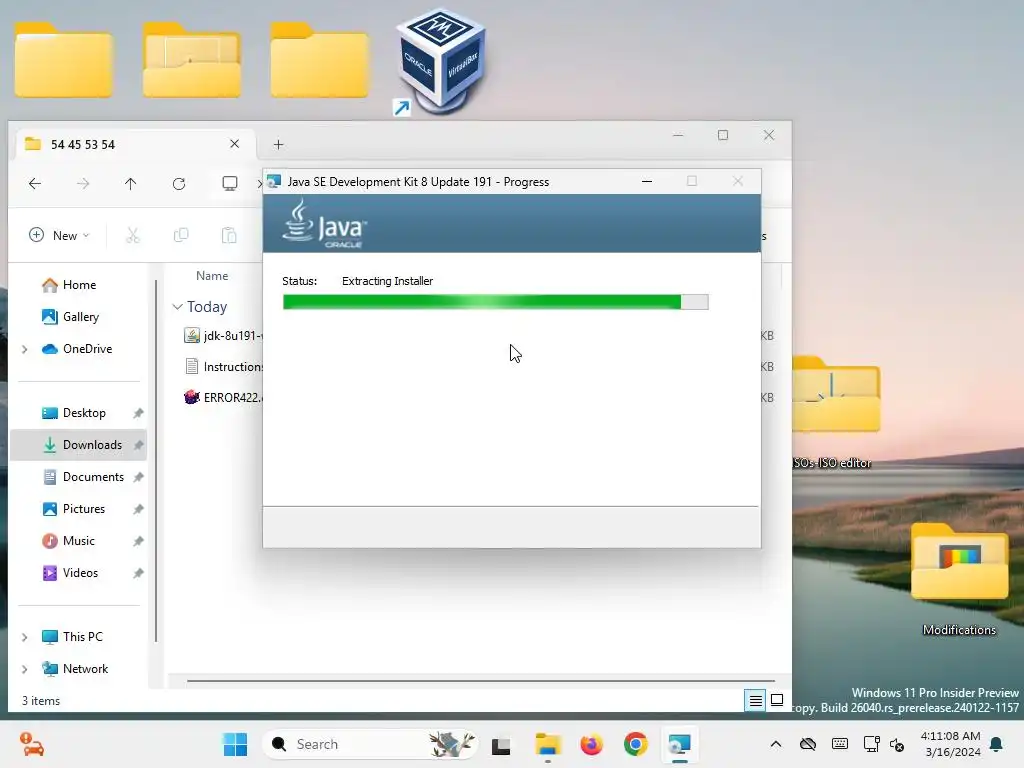The image size is (1024, 768).
Task: Open Music quick access folder
Action: [78, 541]
